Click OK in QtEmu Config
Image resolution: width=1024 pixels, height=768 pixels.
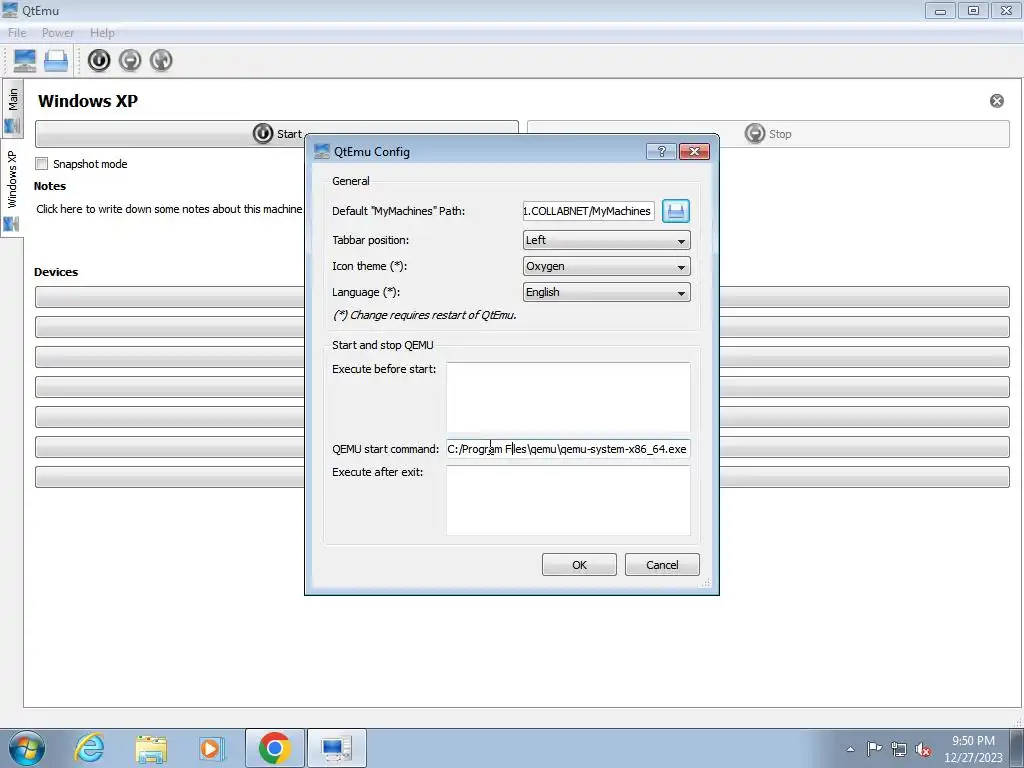[x=579, y=565]
